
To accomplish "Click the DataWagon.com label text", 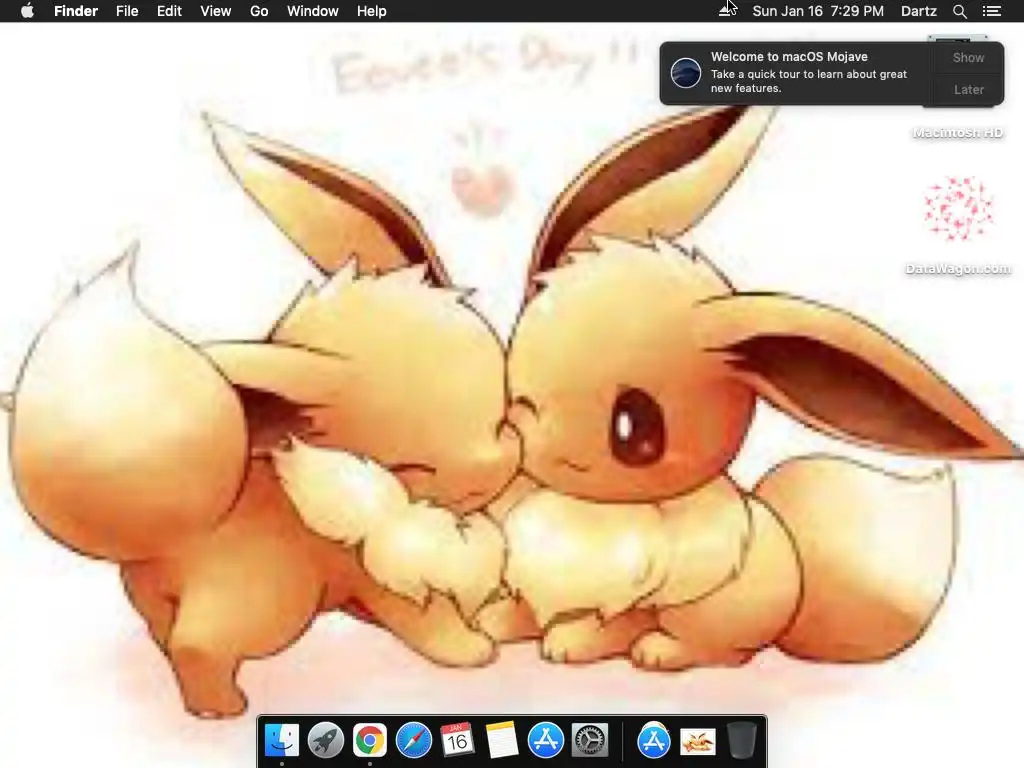I will tap(958, 268).
